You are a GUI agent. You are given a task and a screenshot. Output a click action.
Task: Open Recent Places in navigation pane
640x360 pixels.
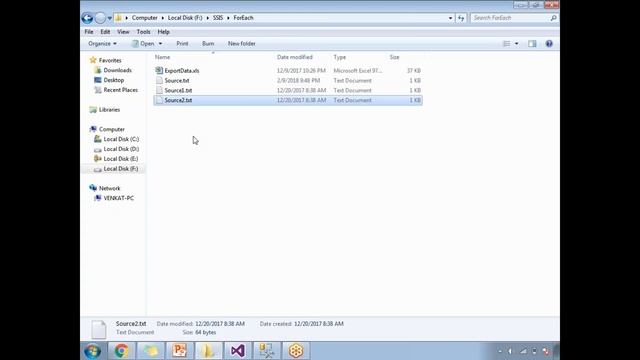pos(120,90)
